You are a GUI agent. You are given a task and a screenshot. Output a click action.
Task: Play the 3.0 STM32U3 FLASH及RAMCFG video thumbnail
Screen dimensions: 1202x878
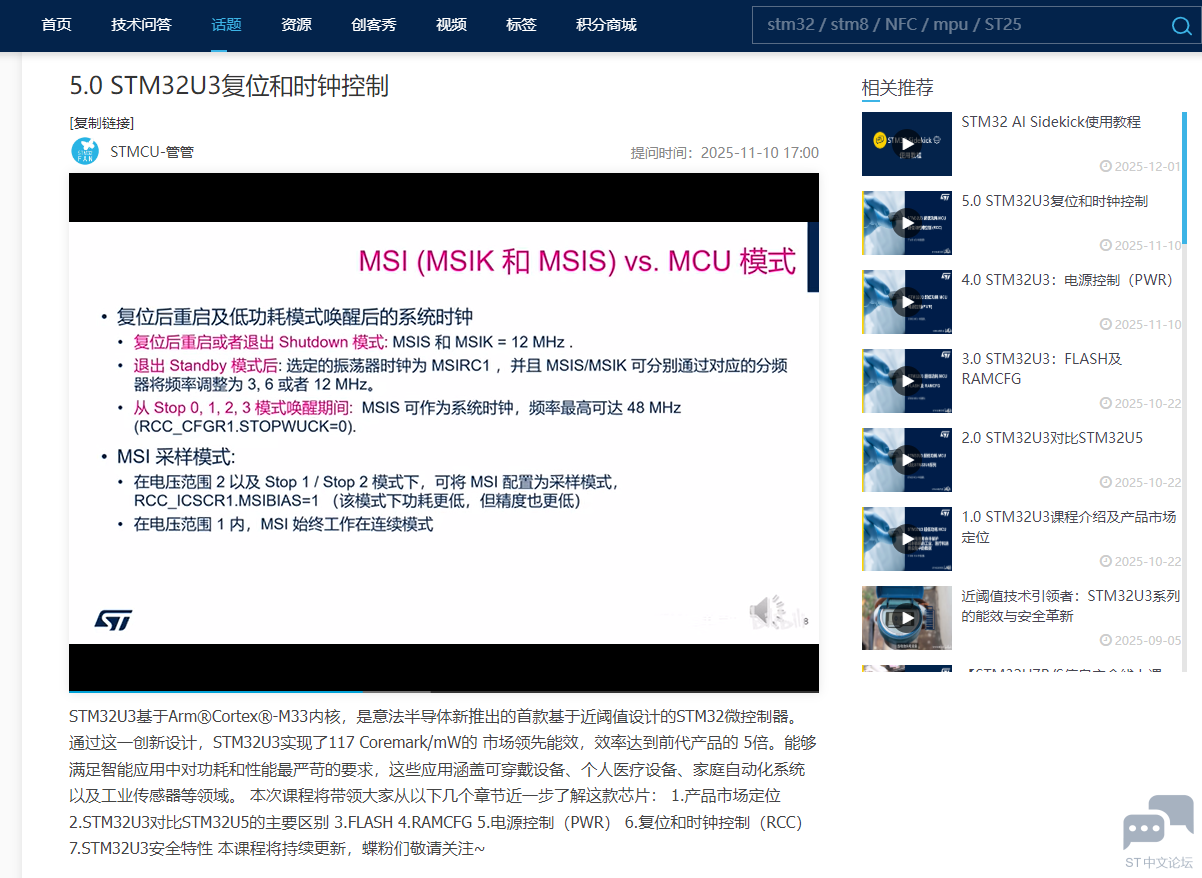(906, 381)
